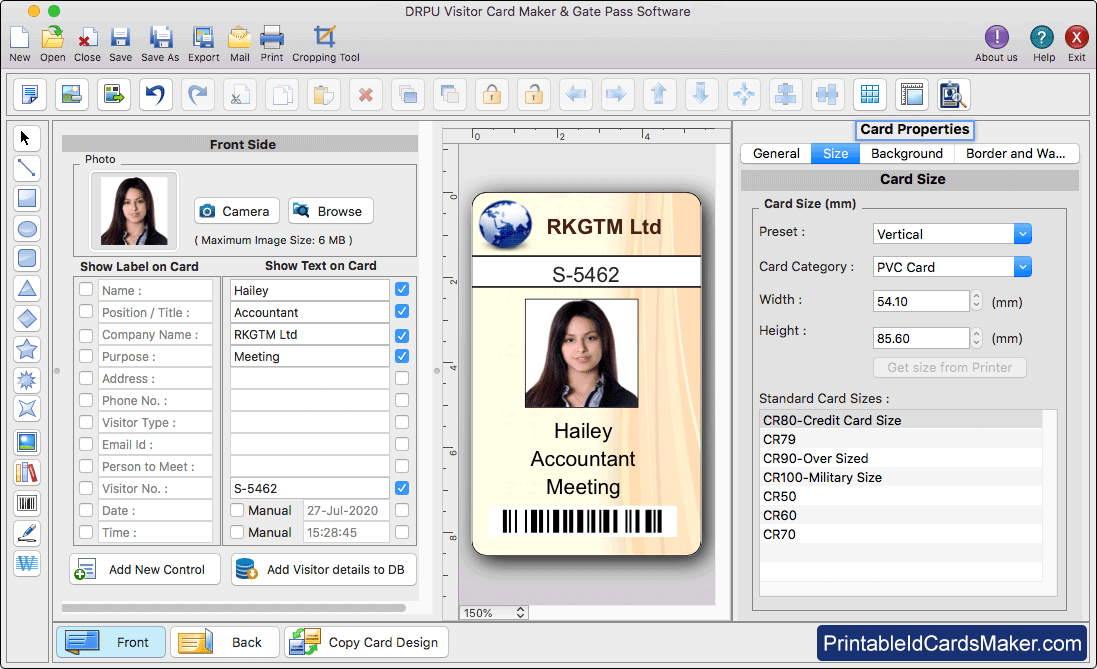Click the visitor photo thumbnail
The height and width of the screenshot is (669, 1097).
pyautogui.click(x=134, y=211)
